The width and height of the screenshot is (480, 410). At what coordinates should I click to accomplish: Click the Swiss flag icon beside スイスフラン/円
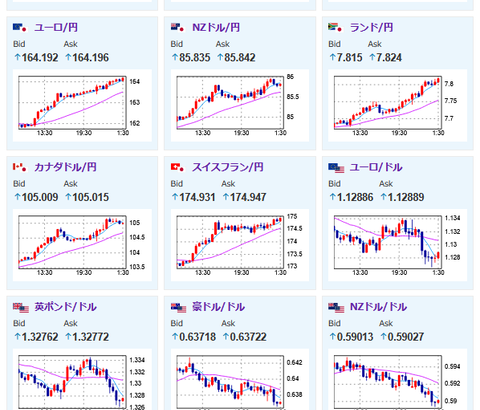[177, 167]
